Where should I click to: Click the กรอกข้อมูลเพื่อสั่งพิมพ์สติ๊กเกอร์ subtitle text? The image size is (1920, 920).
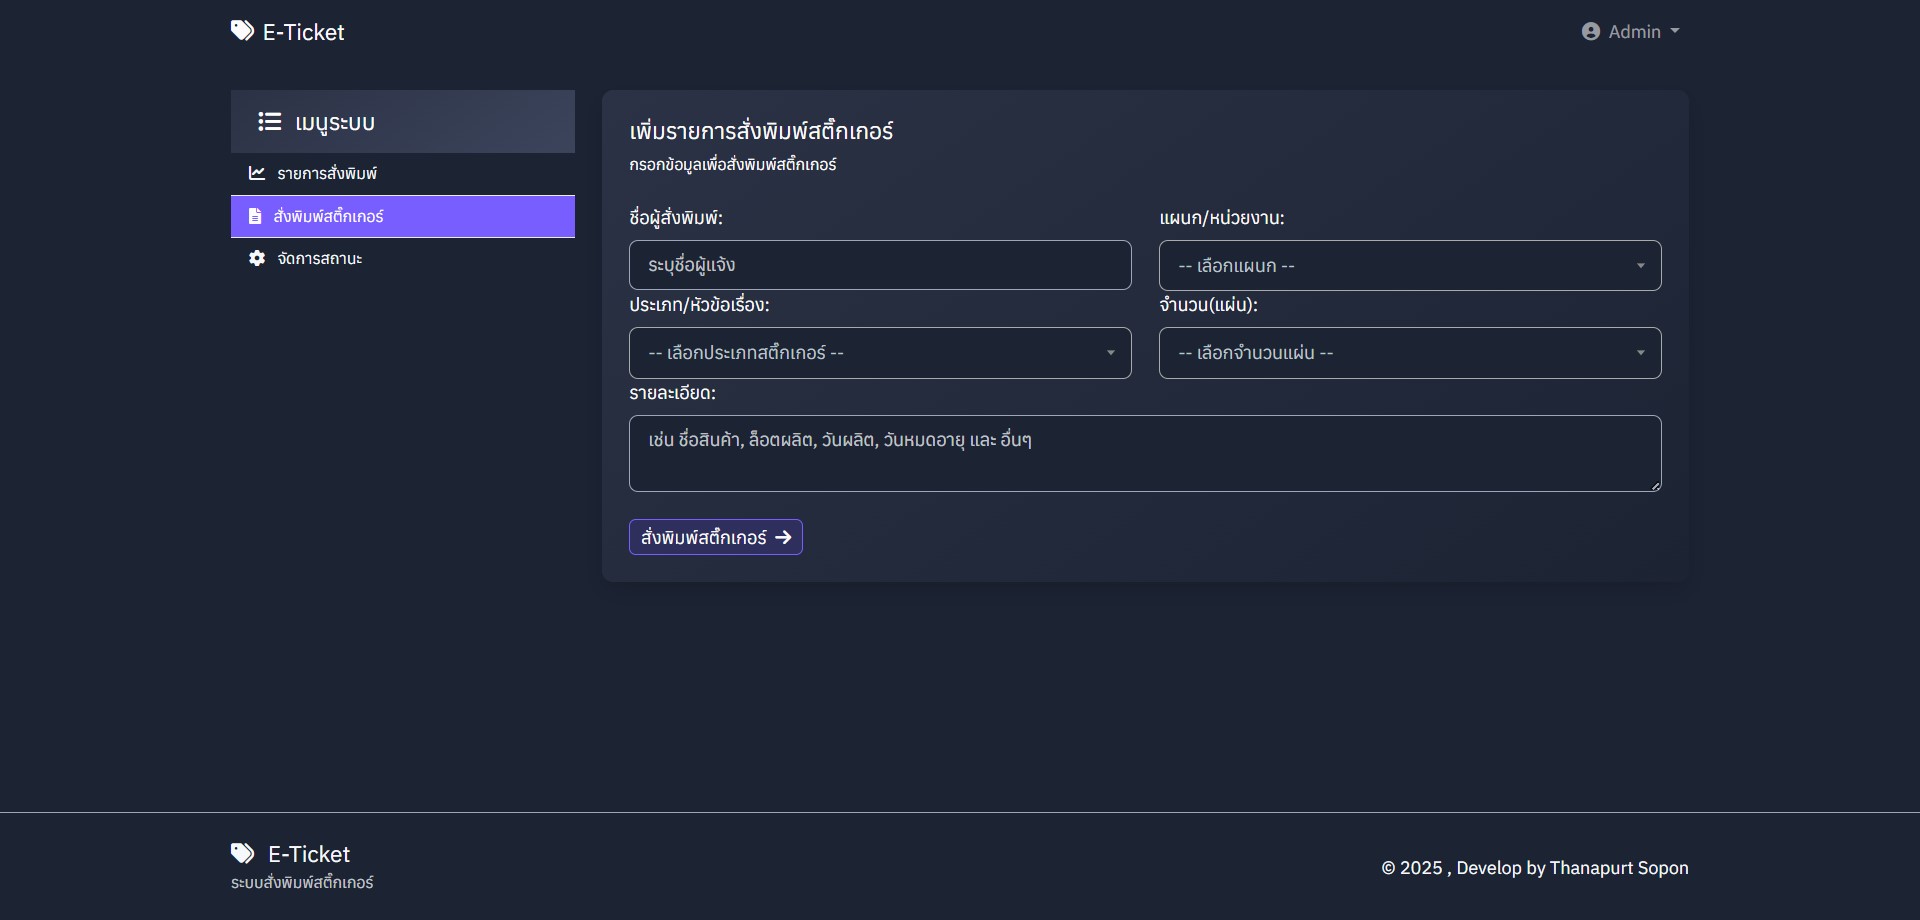click(733, 164)
